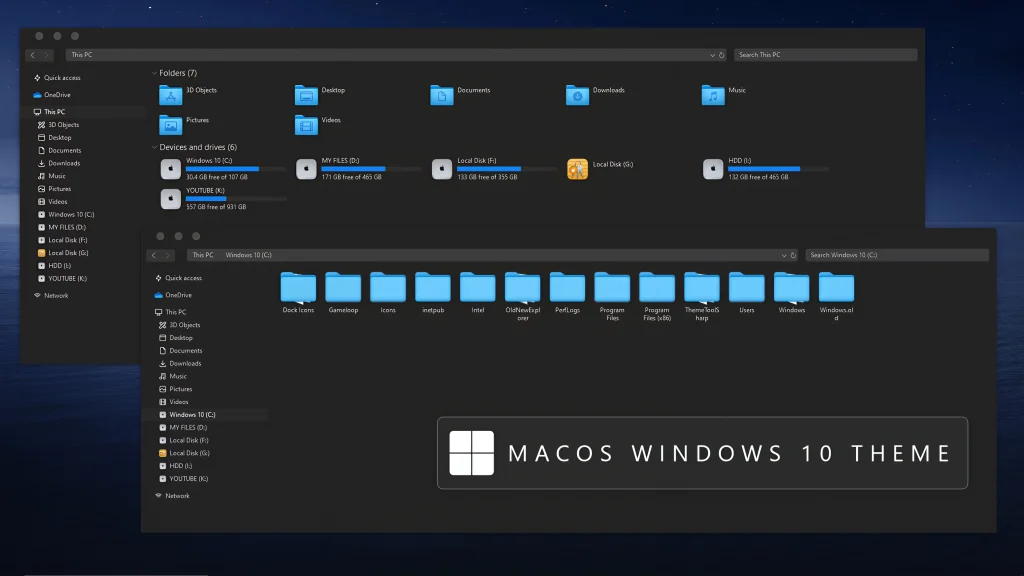Open the Gameloop folder
This screenshot has height=576, width=1024.
pyautogui.click(x=343, y=288)
